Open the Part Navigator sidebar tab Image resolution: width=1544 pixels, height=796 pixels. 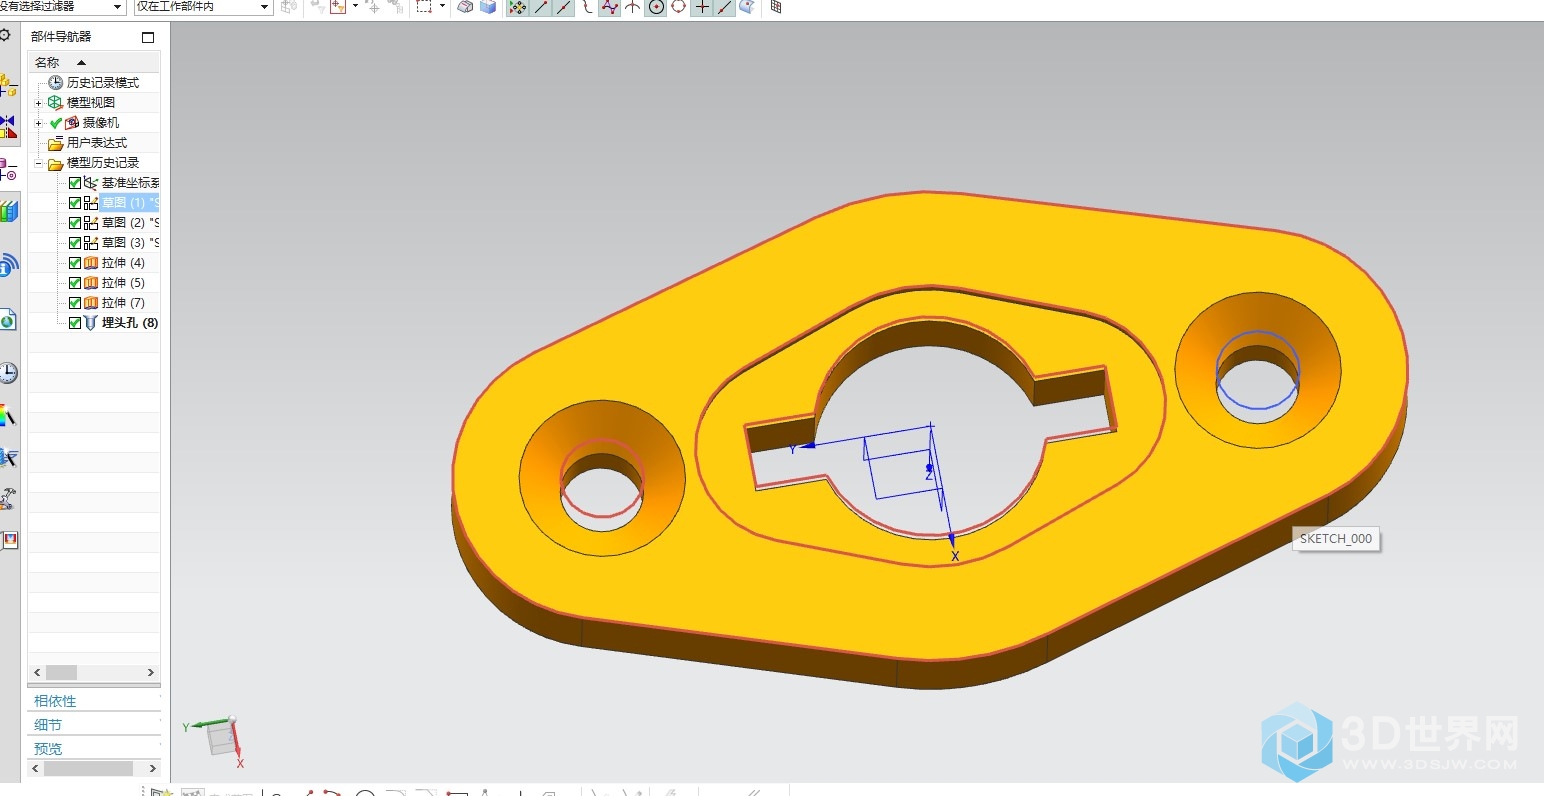pos(8,170)
